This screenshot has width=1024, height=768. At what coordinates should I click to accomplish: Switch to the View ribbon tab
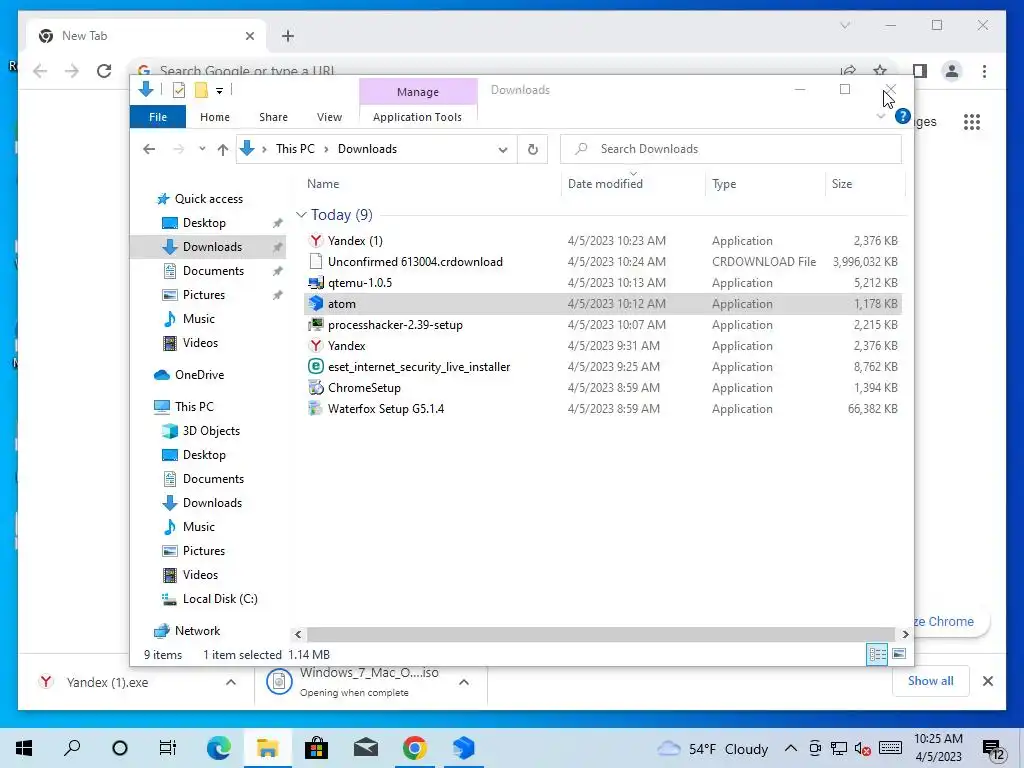[x=329, y=117]
